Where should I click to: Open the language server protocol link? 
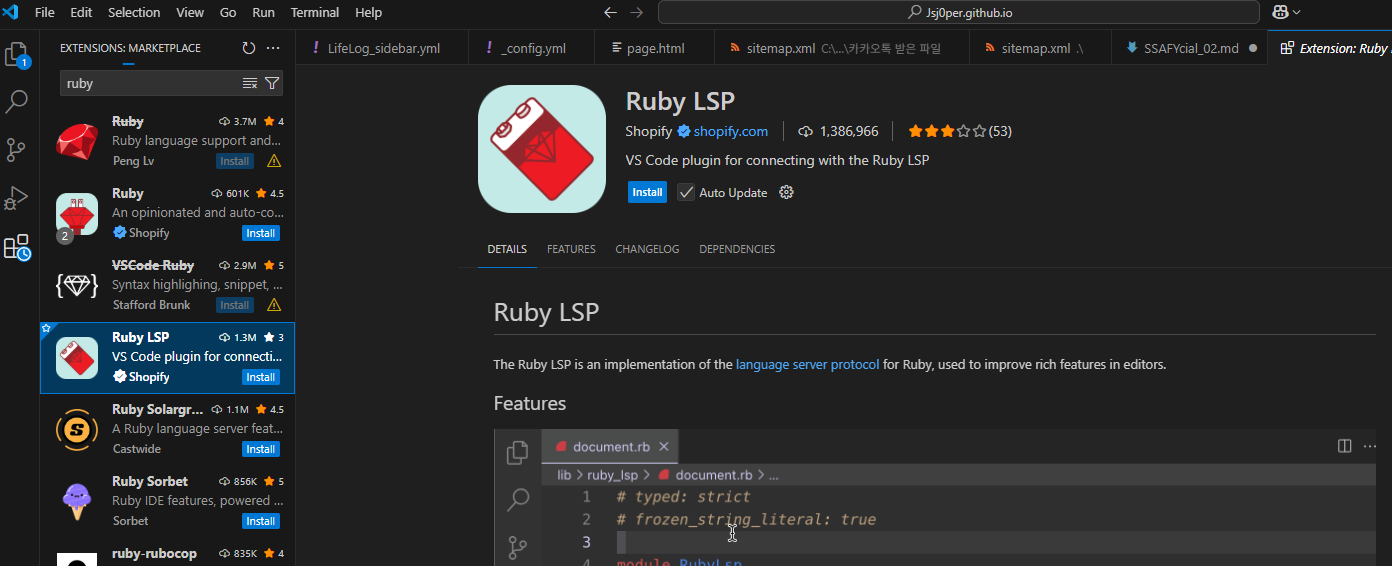point(808,365)
